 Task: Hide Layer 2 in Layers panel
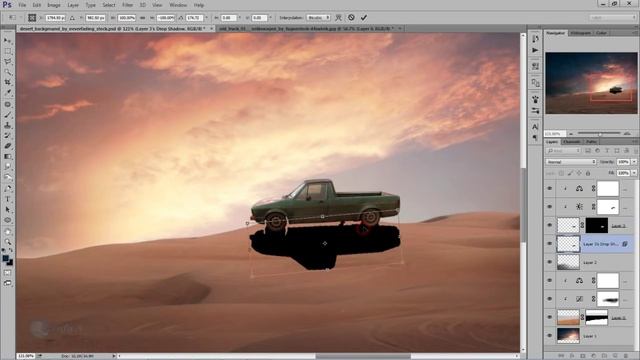click(x=549, y=262)
